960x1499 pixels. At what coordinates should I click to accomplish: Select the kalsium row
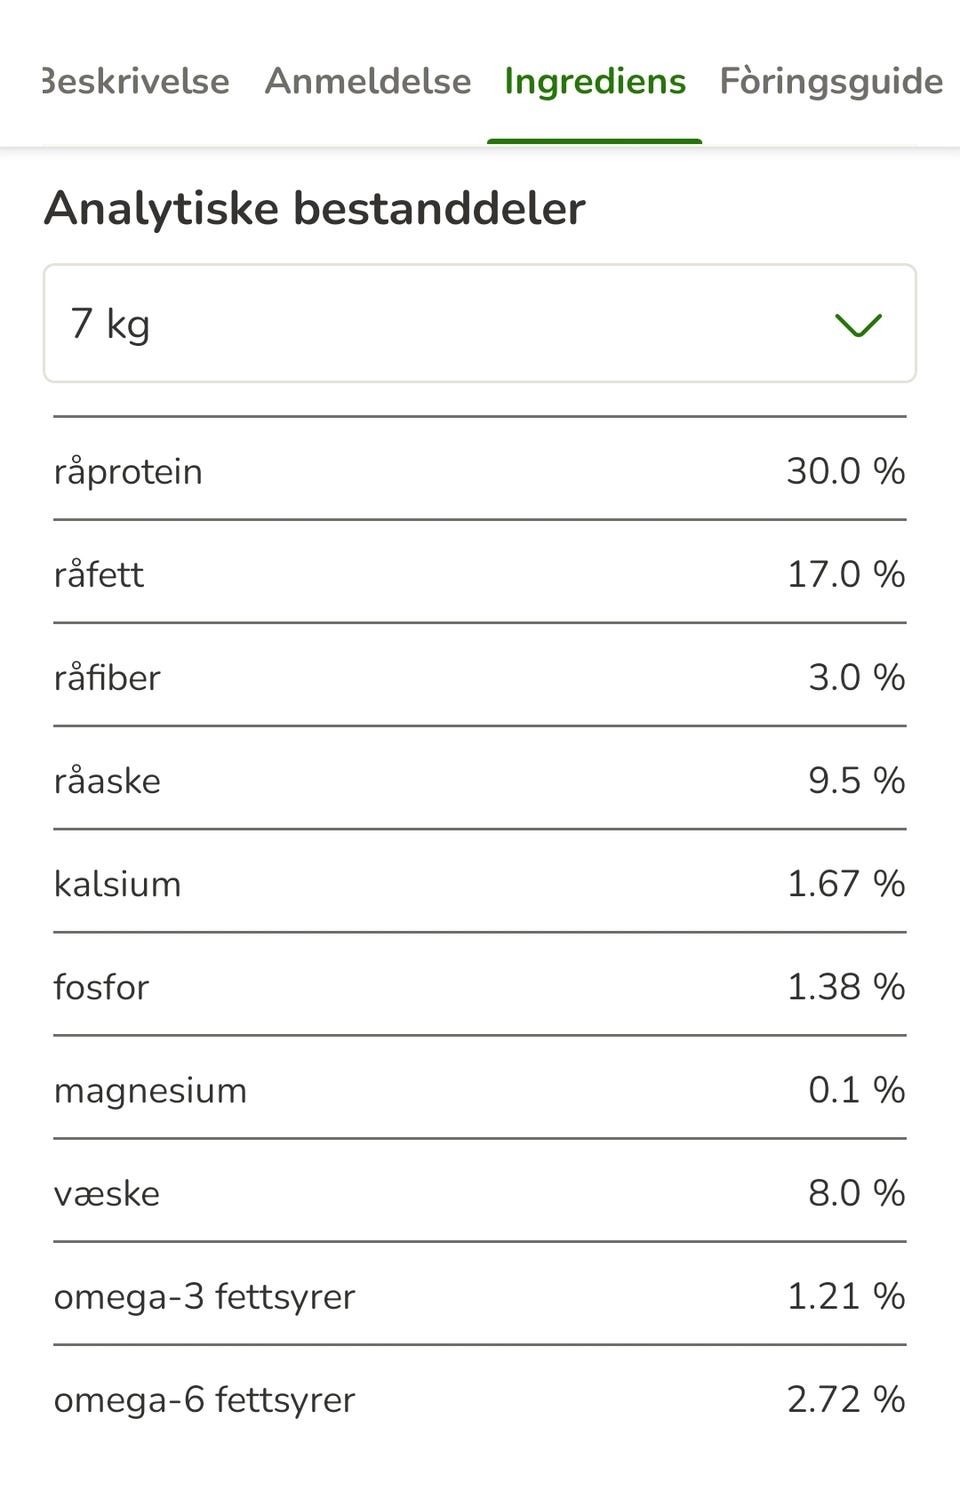[480, 881]
